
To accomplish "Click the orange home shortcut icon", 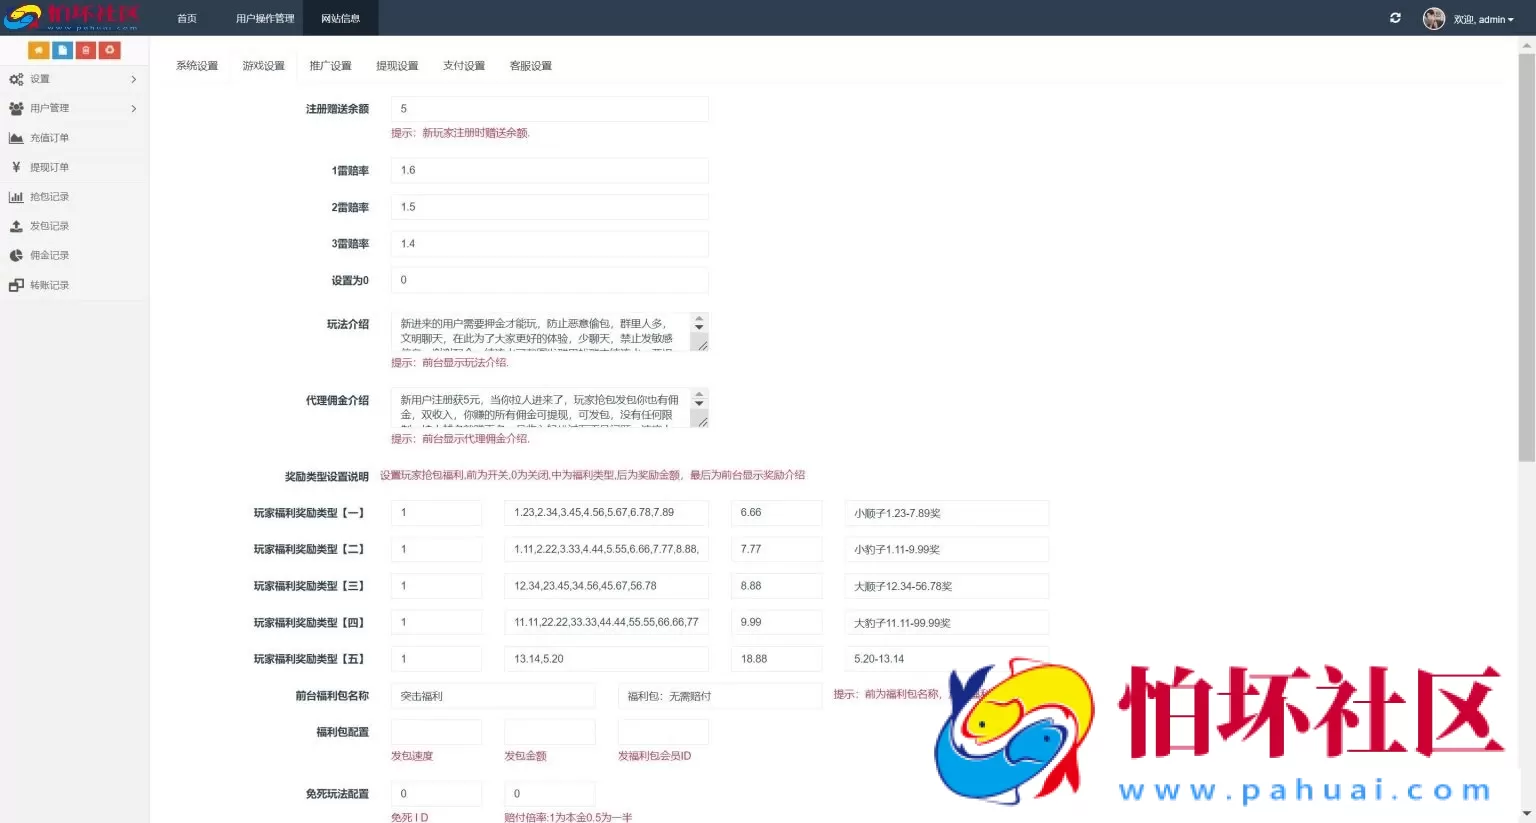I will (37, 49).
